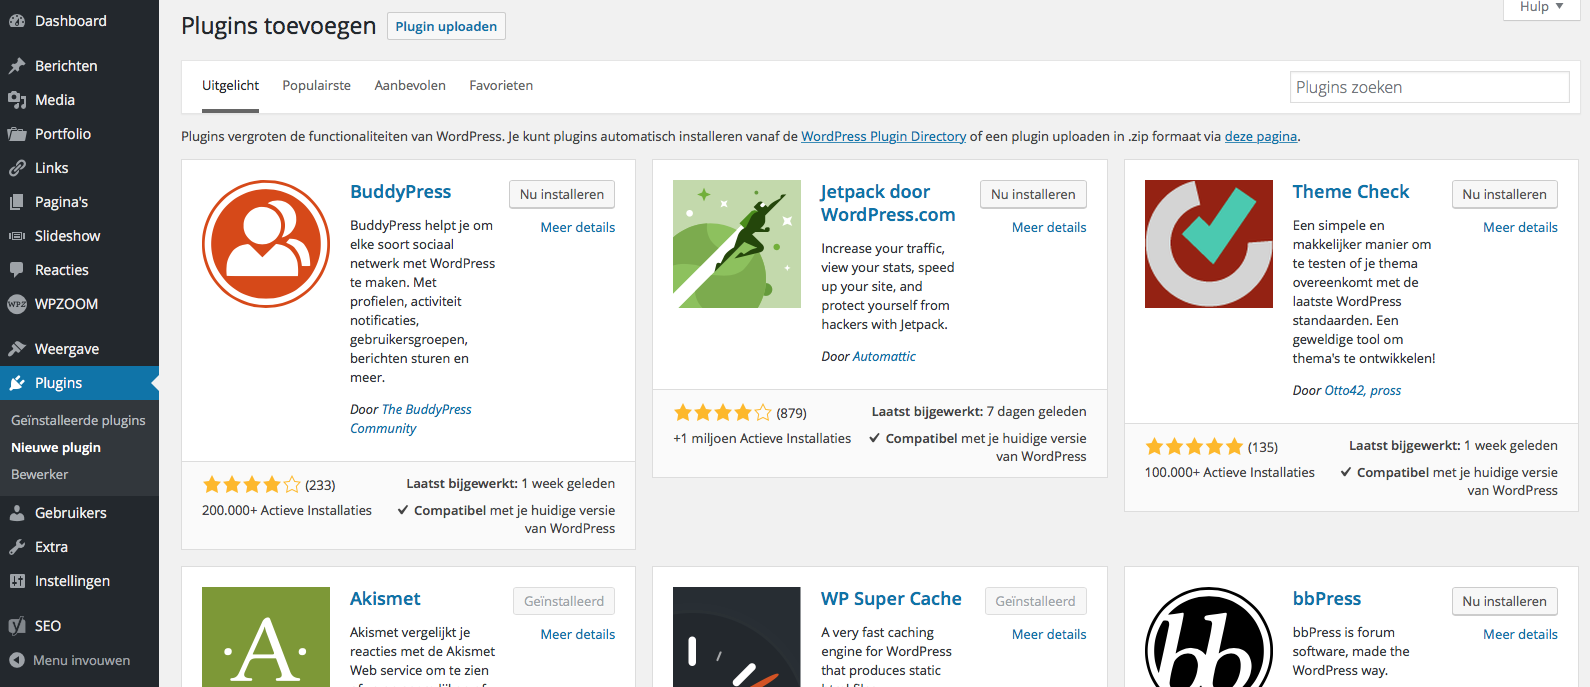Click the Gebruikers person icon

(x=17, y=513)
